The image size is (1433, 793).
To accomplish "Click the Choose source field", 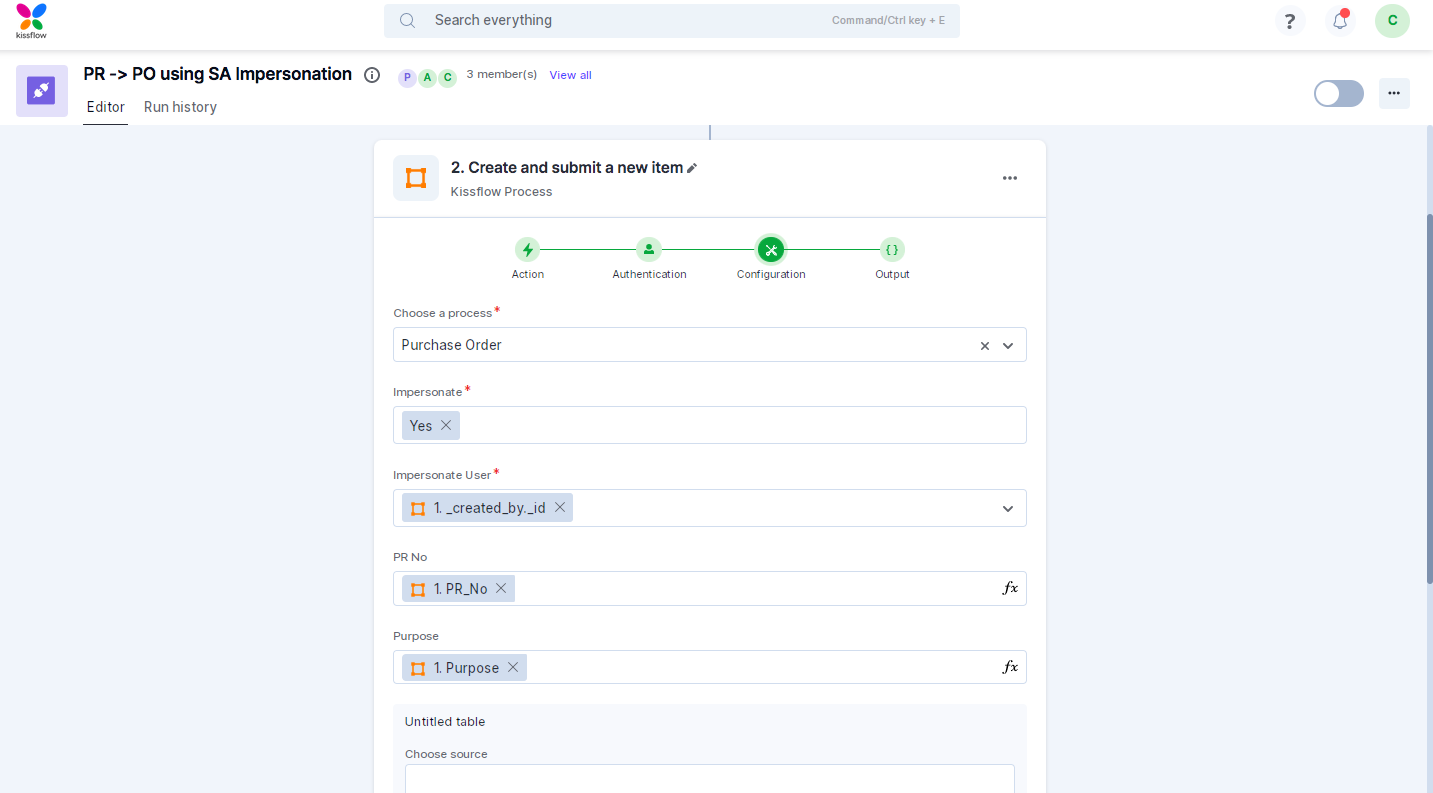I will [710, 779].
